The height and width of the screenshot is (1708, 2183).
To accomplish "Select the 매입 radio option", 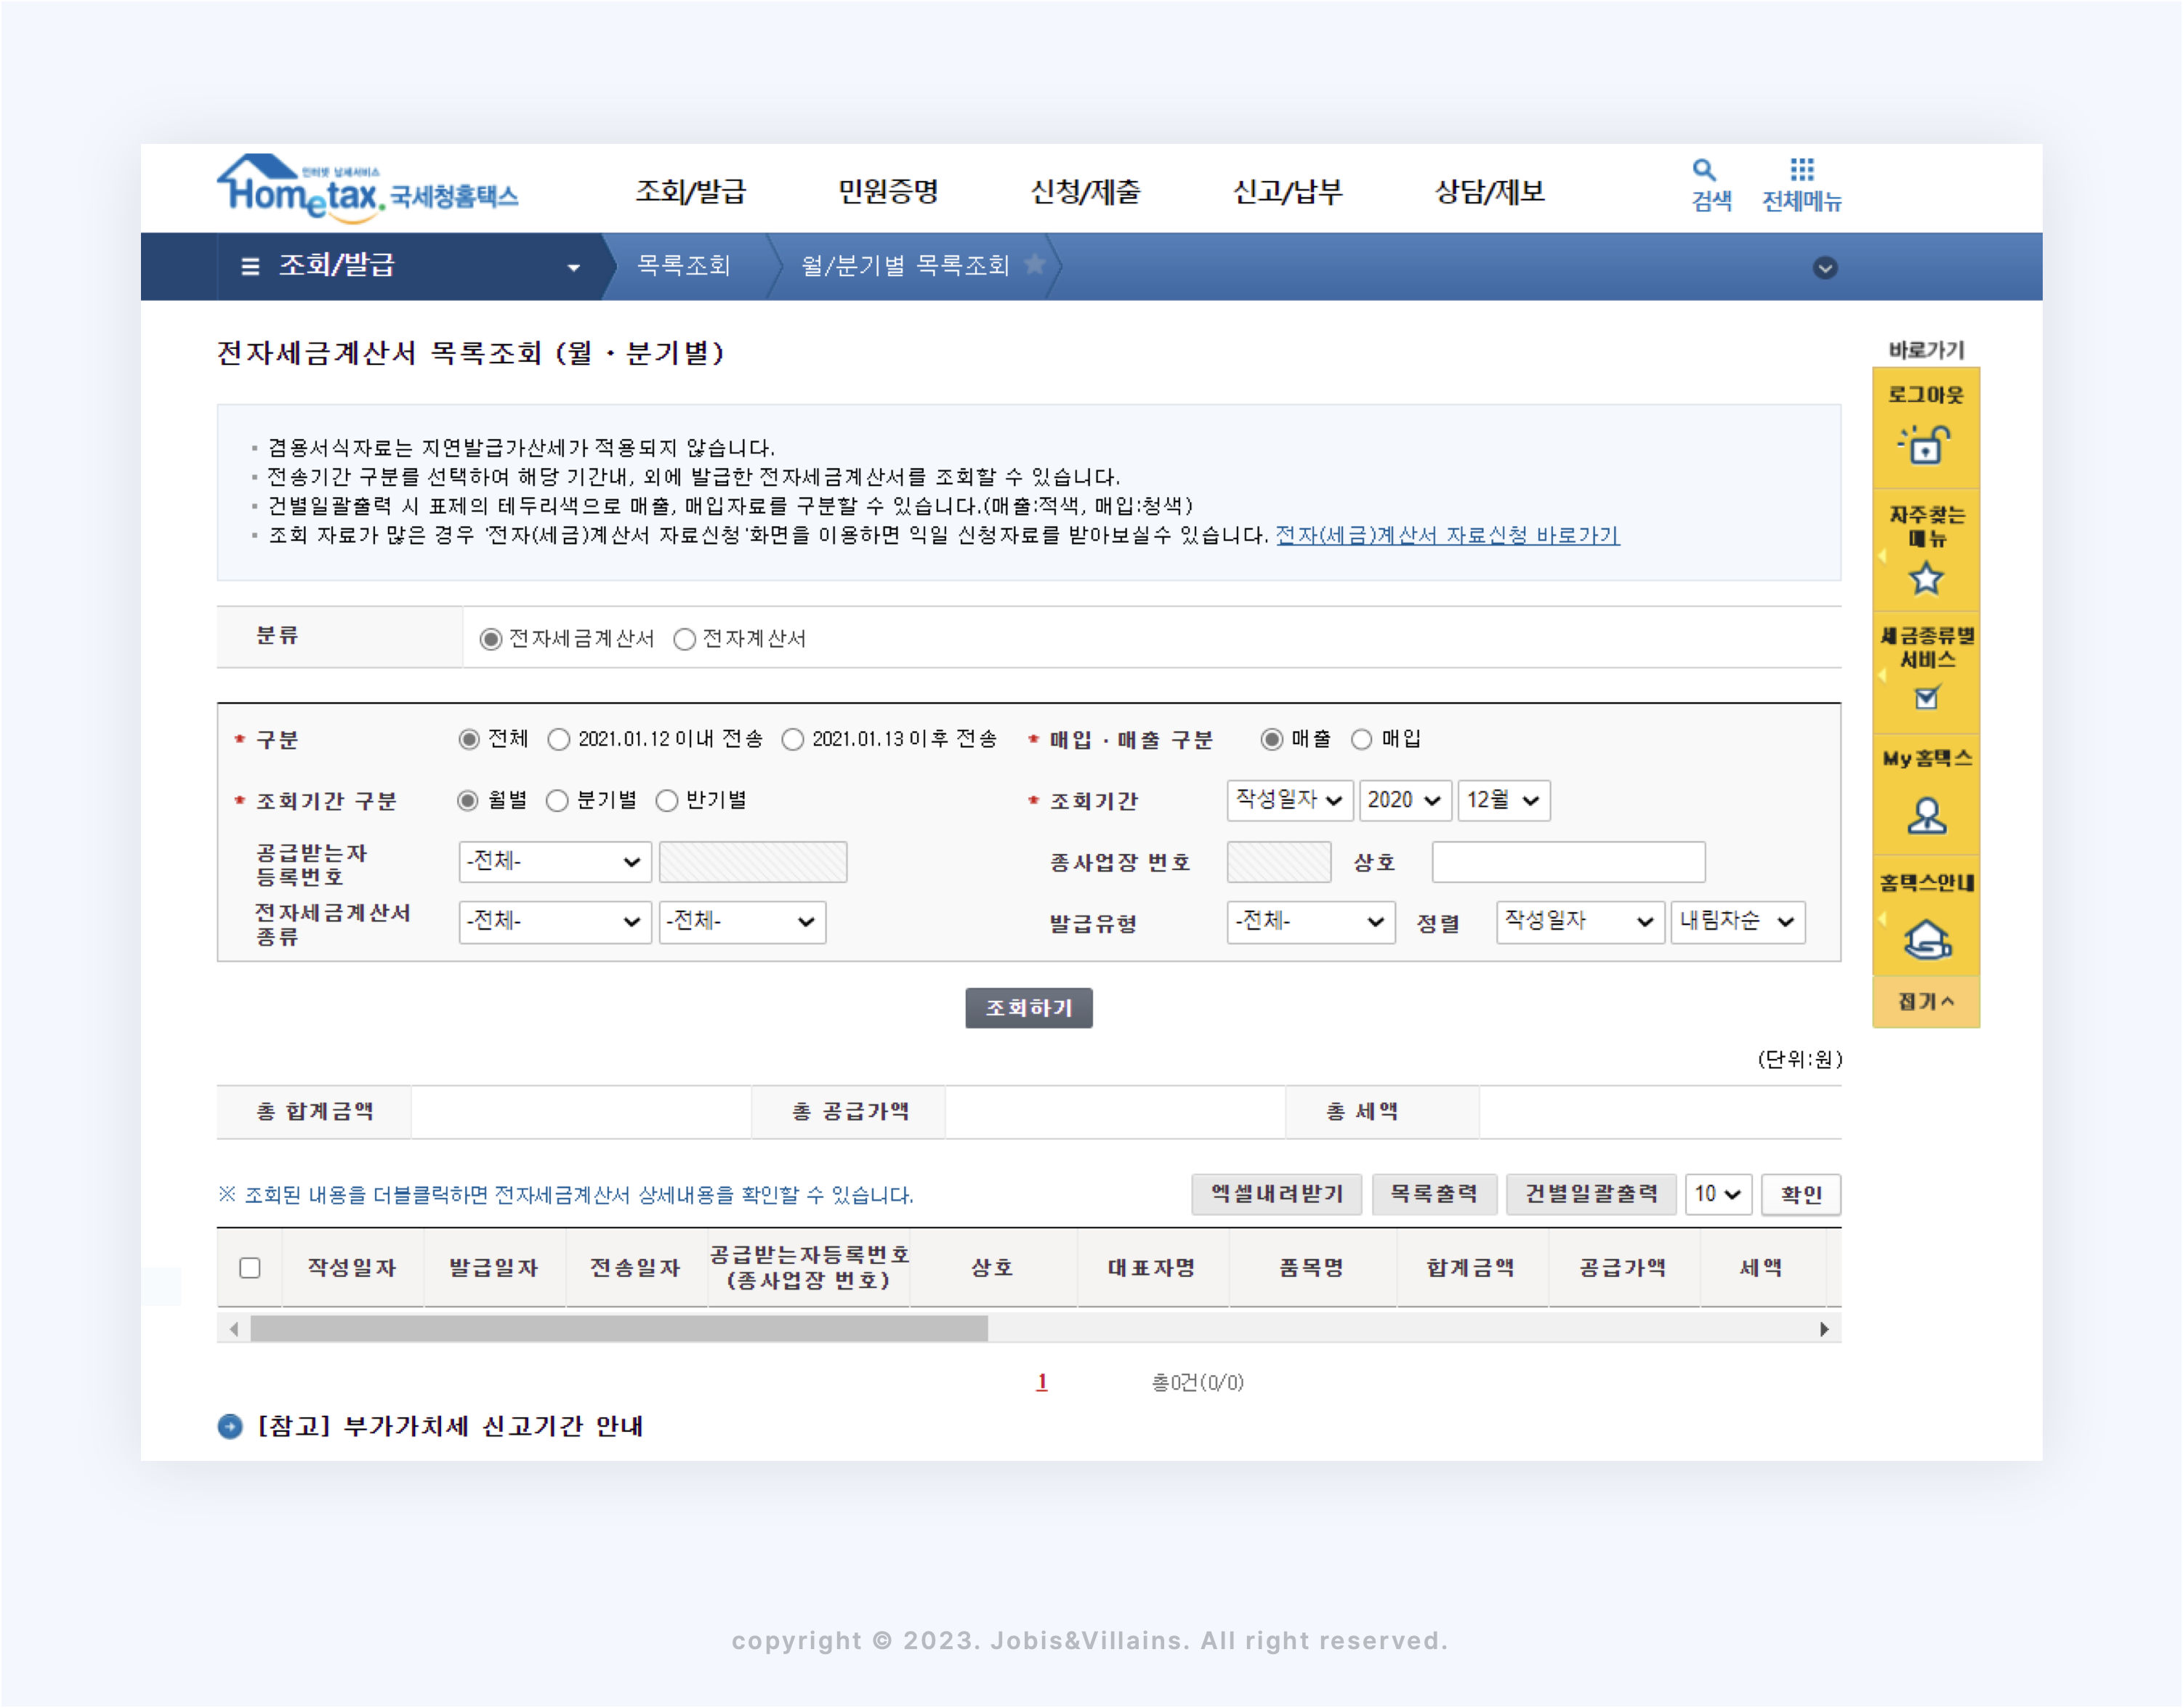I will click(x=1361, y=739).
